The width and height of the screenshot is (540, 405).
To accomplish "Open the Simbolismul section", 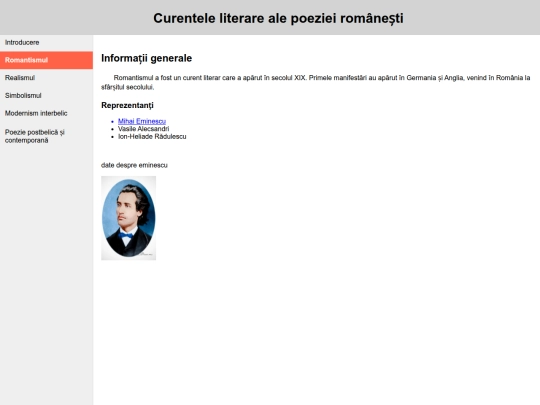I will pyautogui.click(x=46, y=96).
